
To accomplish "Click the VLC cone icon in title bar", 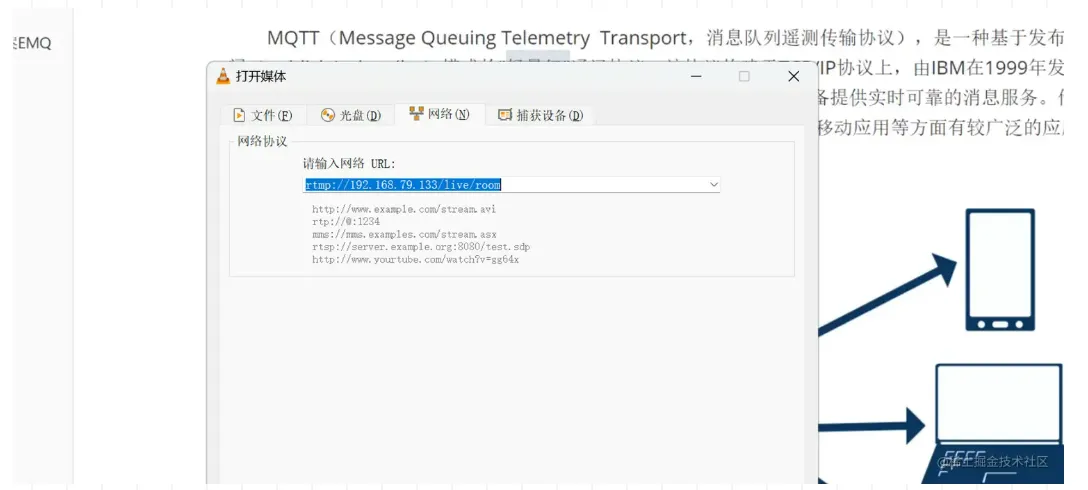I will pos(223,76).
